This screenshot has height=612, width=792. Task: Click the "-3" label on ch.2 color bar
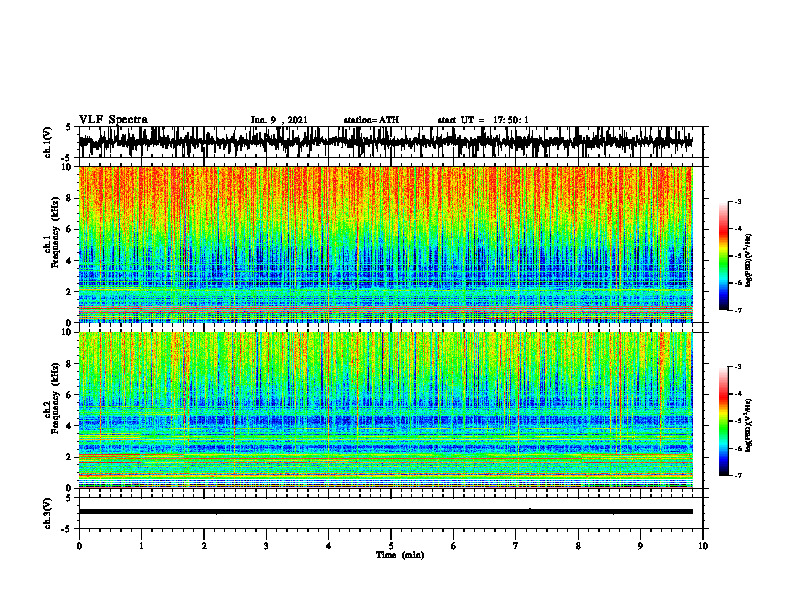click(737, 367)
